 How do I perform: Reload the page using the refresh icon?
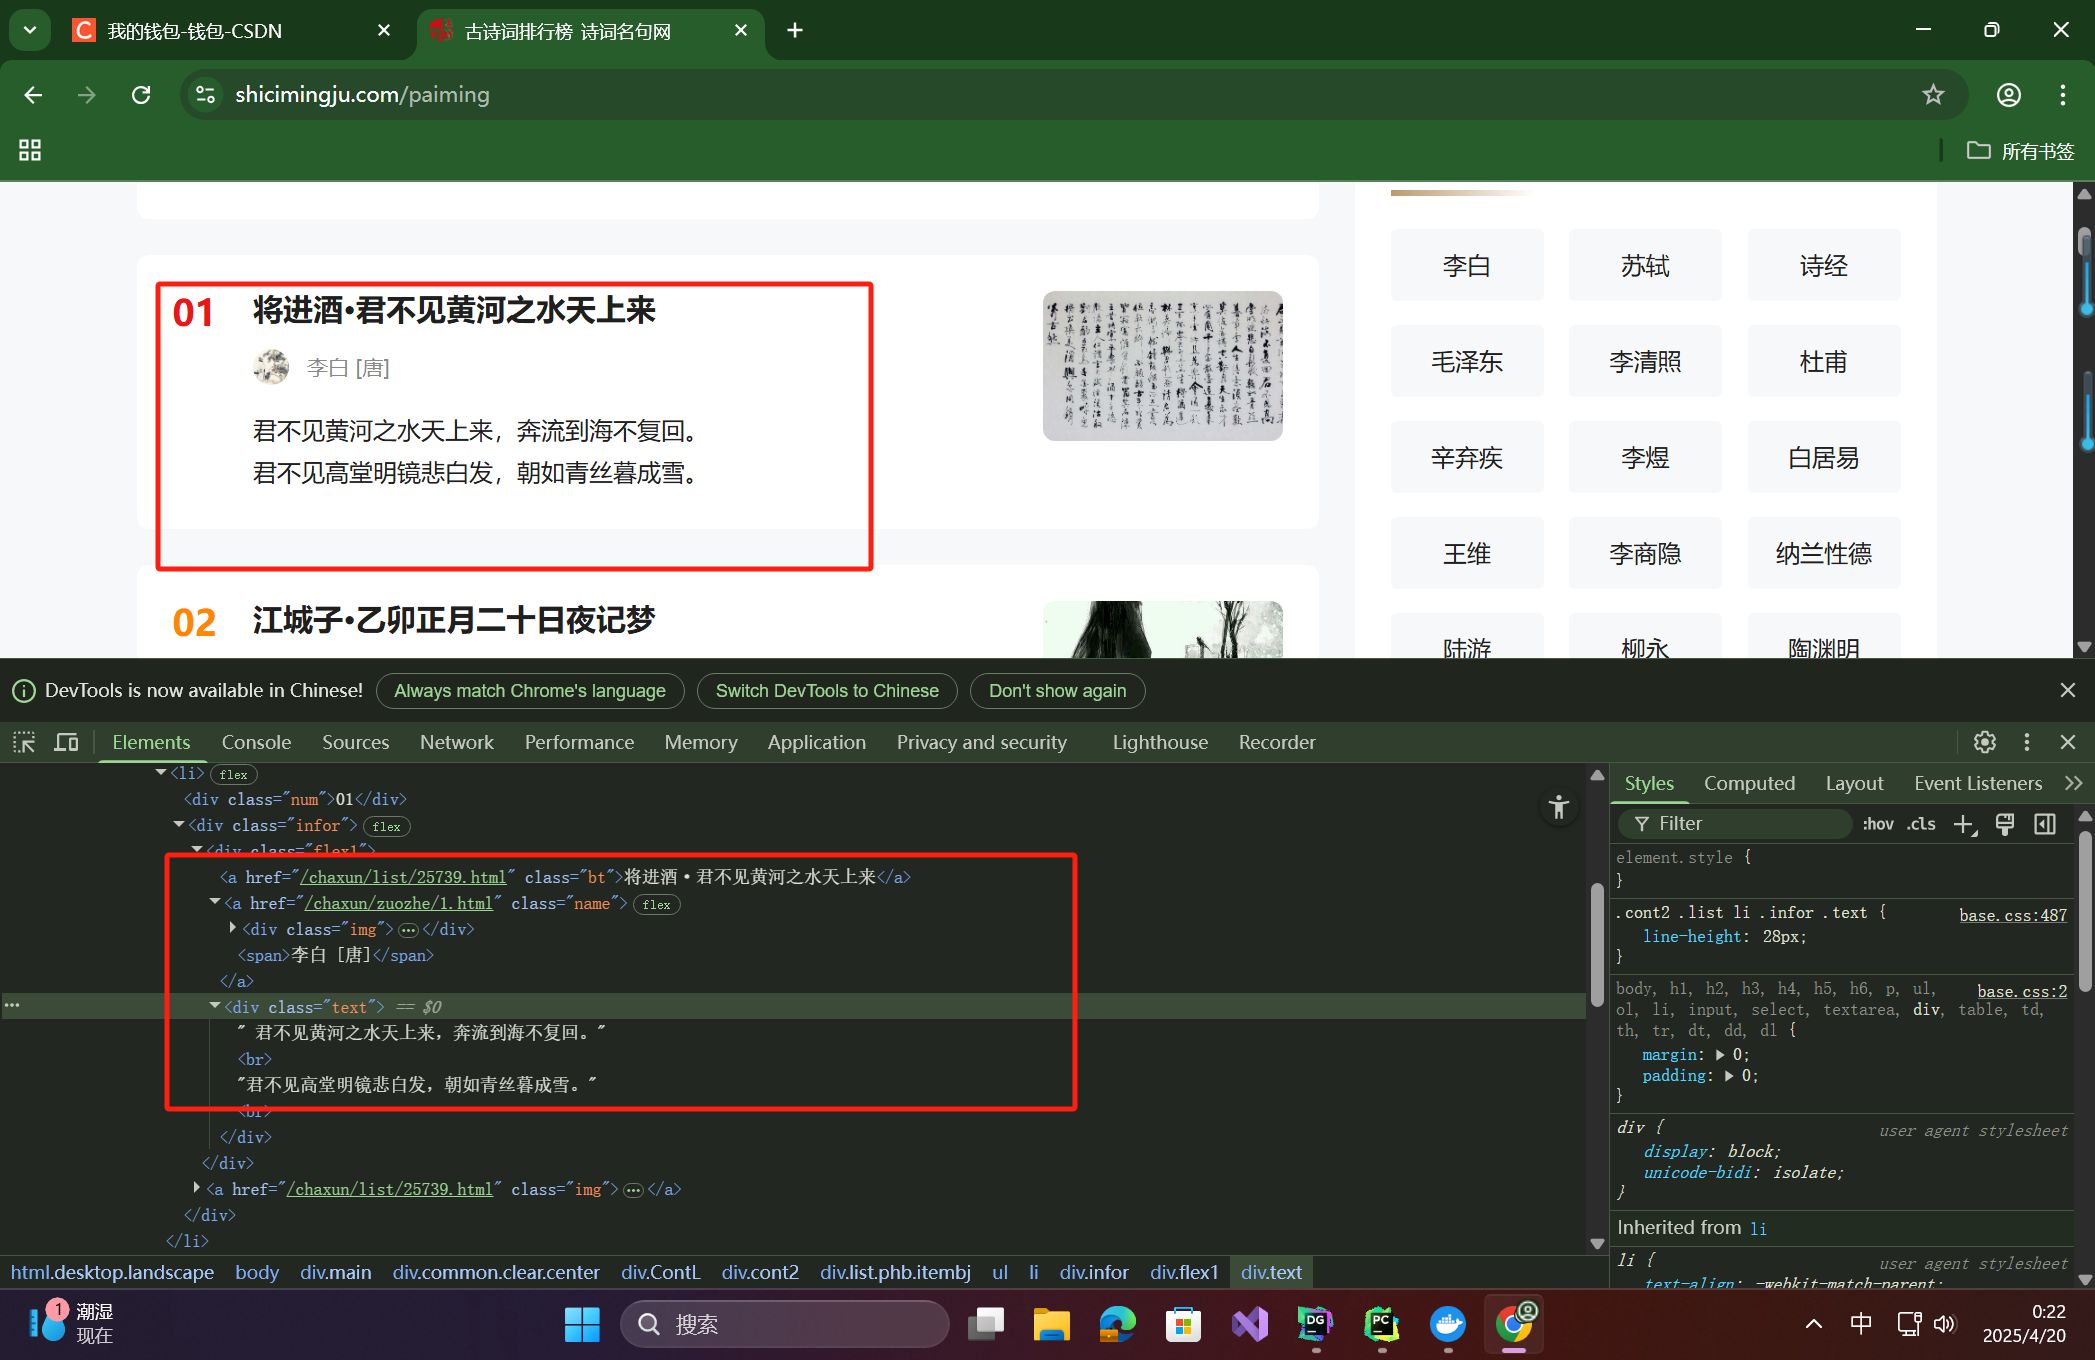tap(141, 94)
